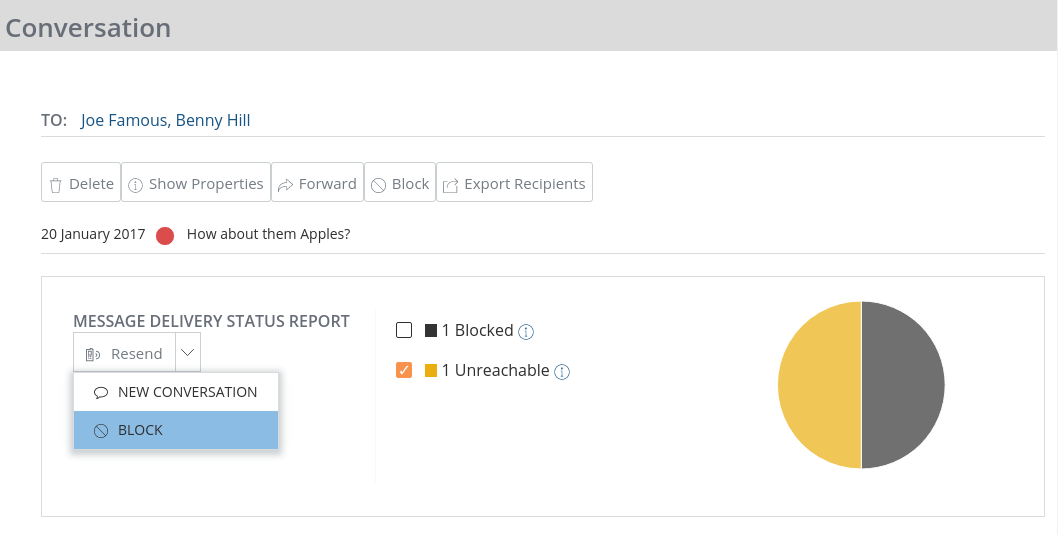The height and width of the screenshot is (535, 1058).
Task: Click the Delete trash icon
Action: (x=56, y=185)
